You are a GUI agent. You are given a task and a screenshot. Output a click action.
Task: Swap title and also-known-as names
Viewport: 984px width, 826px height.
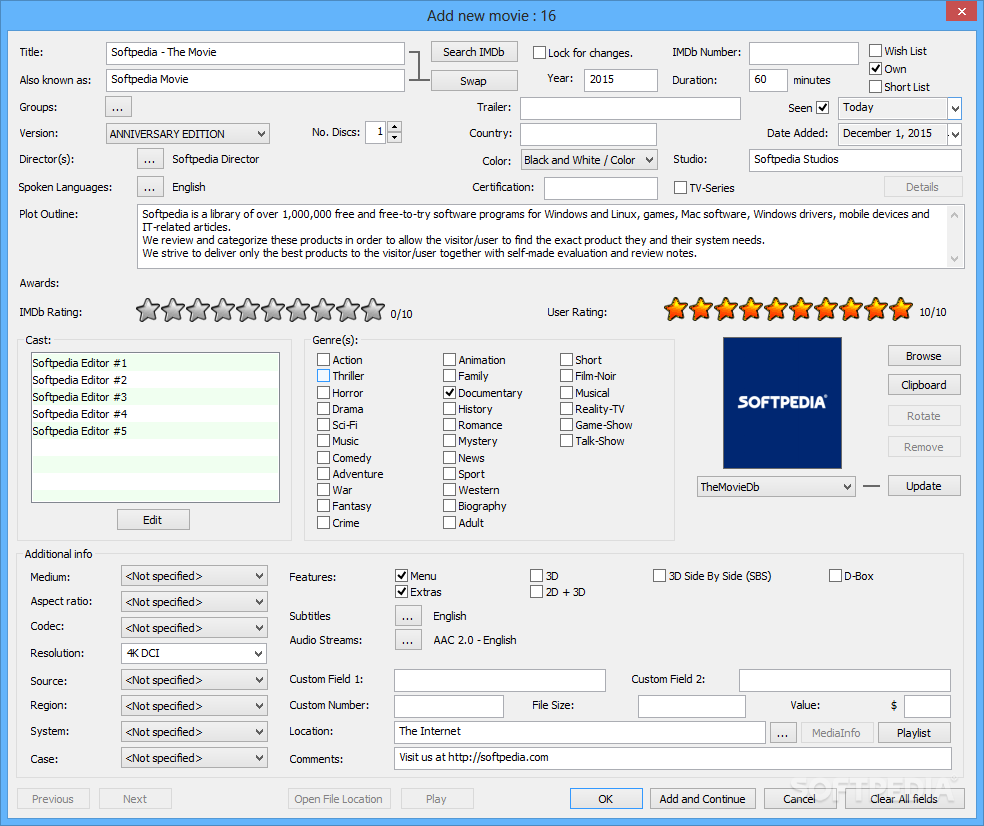[474, 81]
